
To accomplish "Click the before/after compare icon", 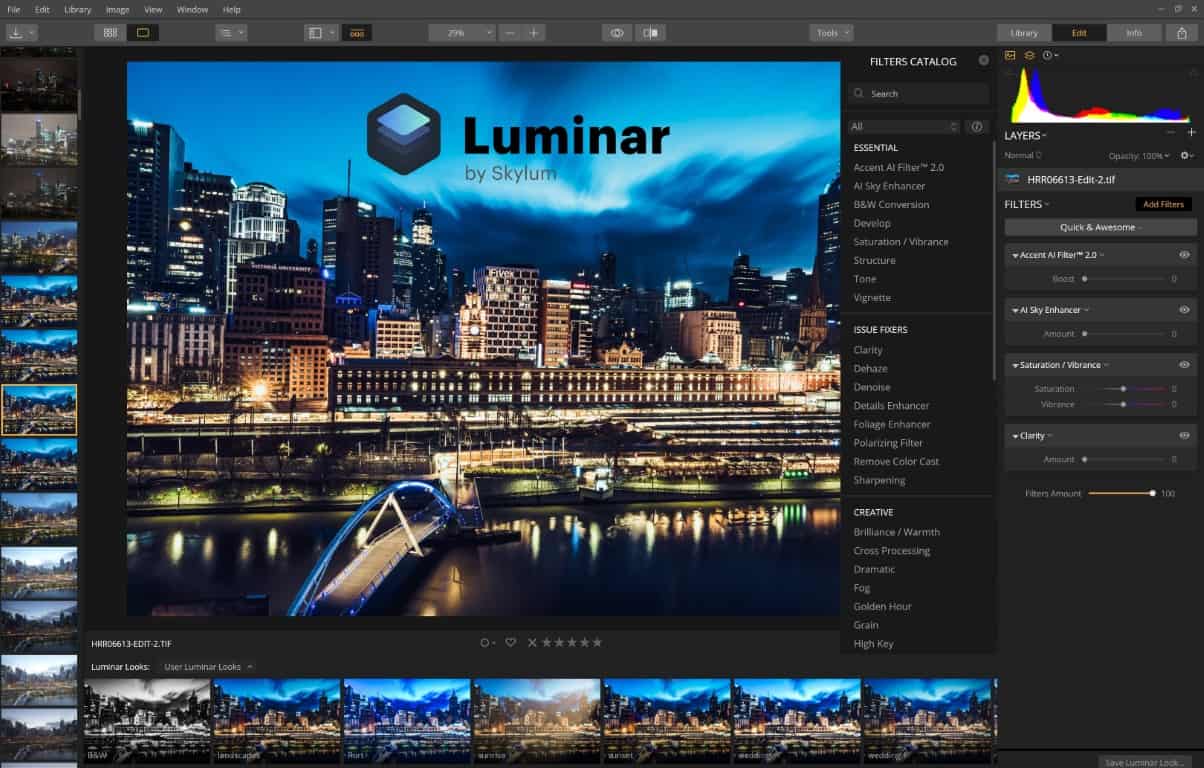I will pos(651,33).
